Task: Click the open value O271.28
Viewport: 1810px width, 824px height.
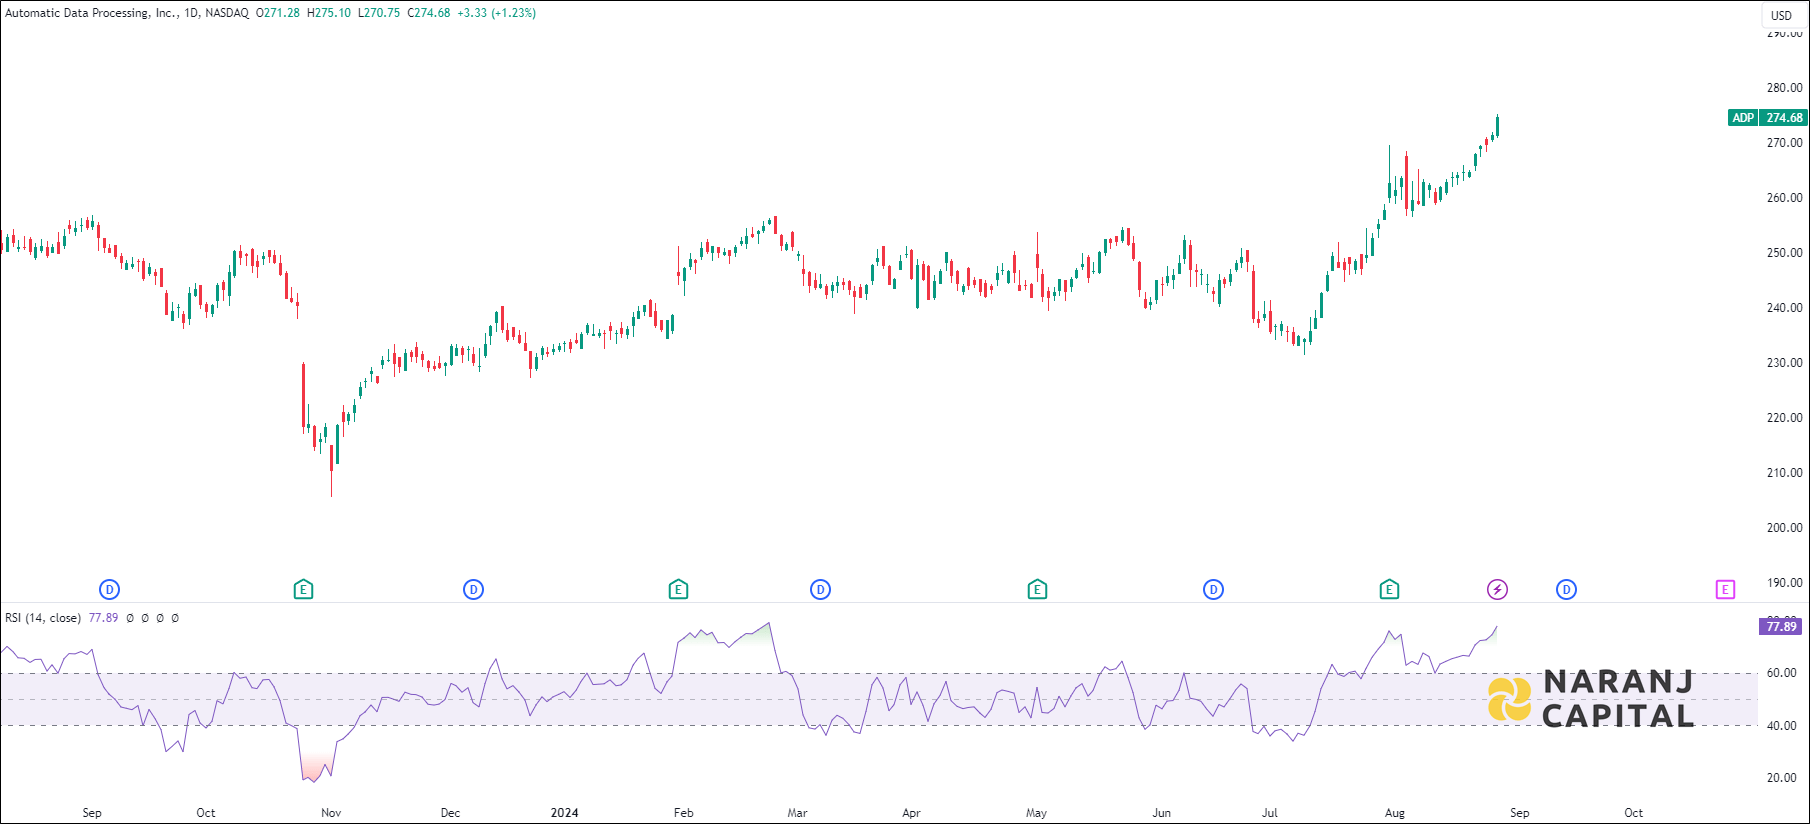Action: point(278,13)
